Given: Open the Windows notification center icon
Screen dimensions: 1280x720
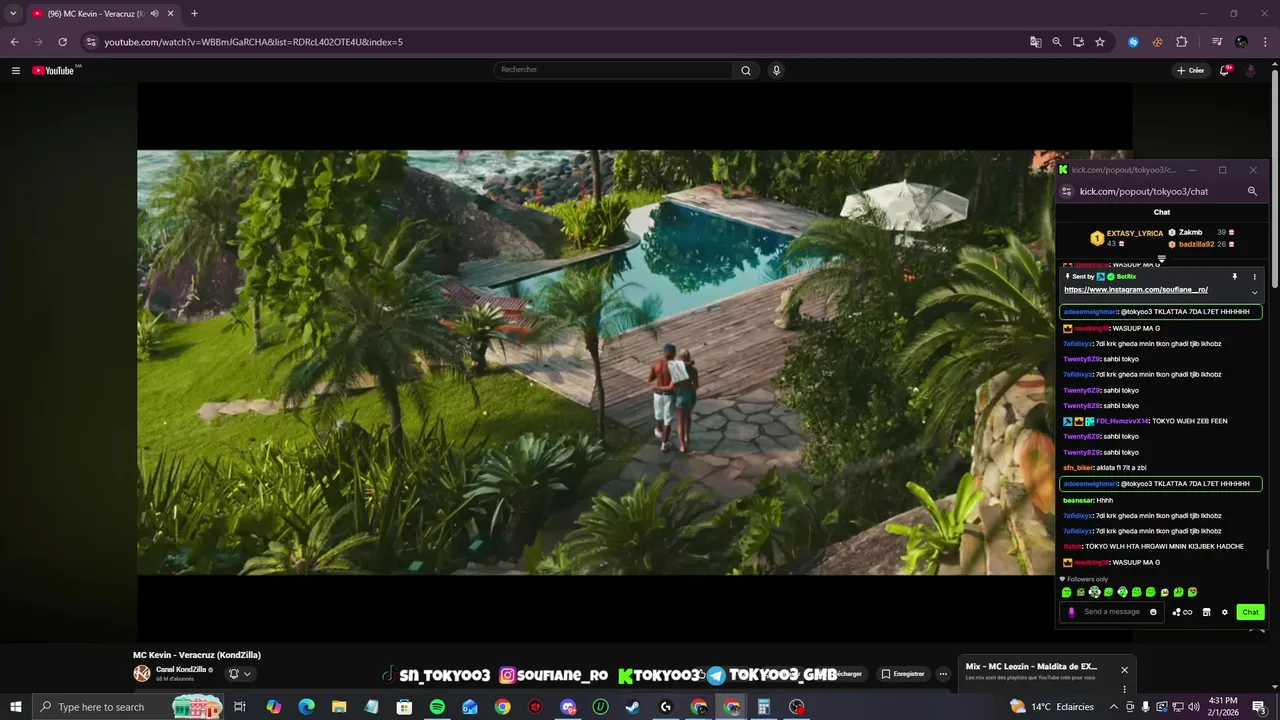Looking at the screenshot, I should [1259, 707].
